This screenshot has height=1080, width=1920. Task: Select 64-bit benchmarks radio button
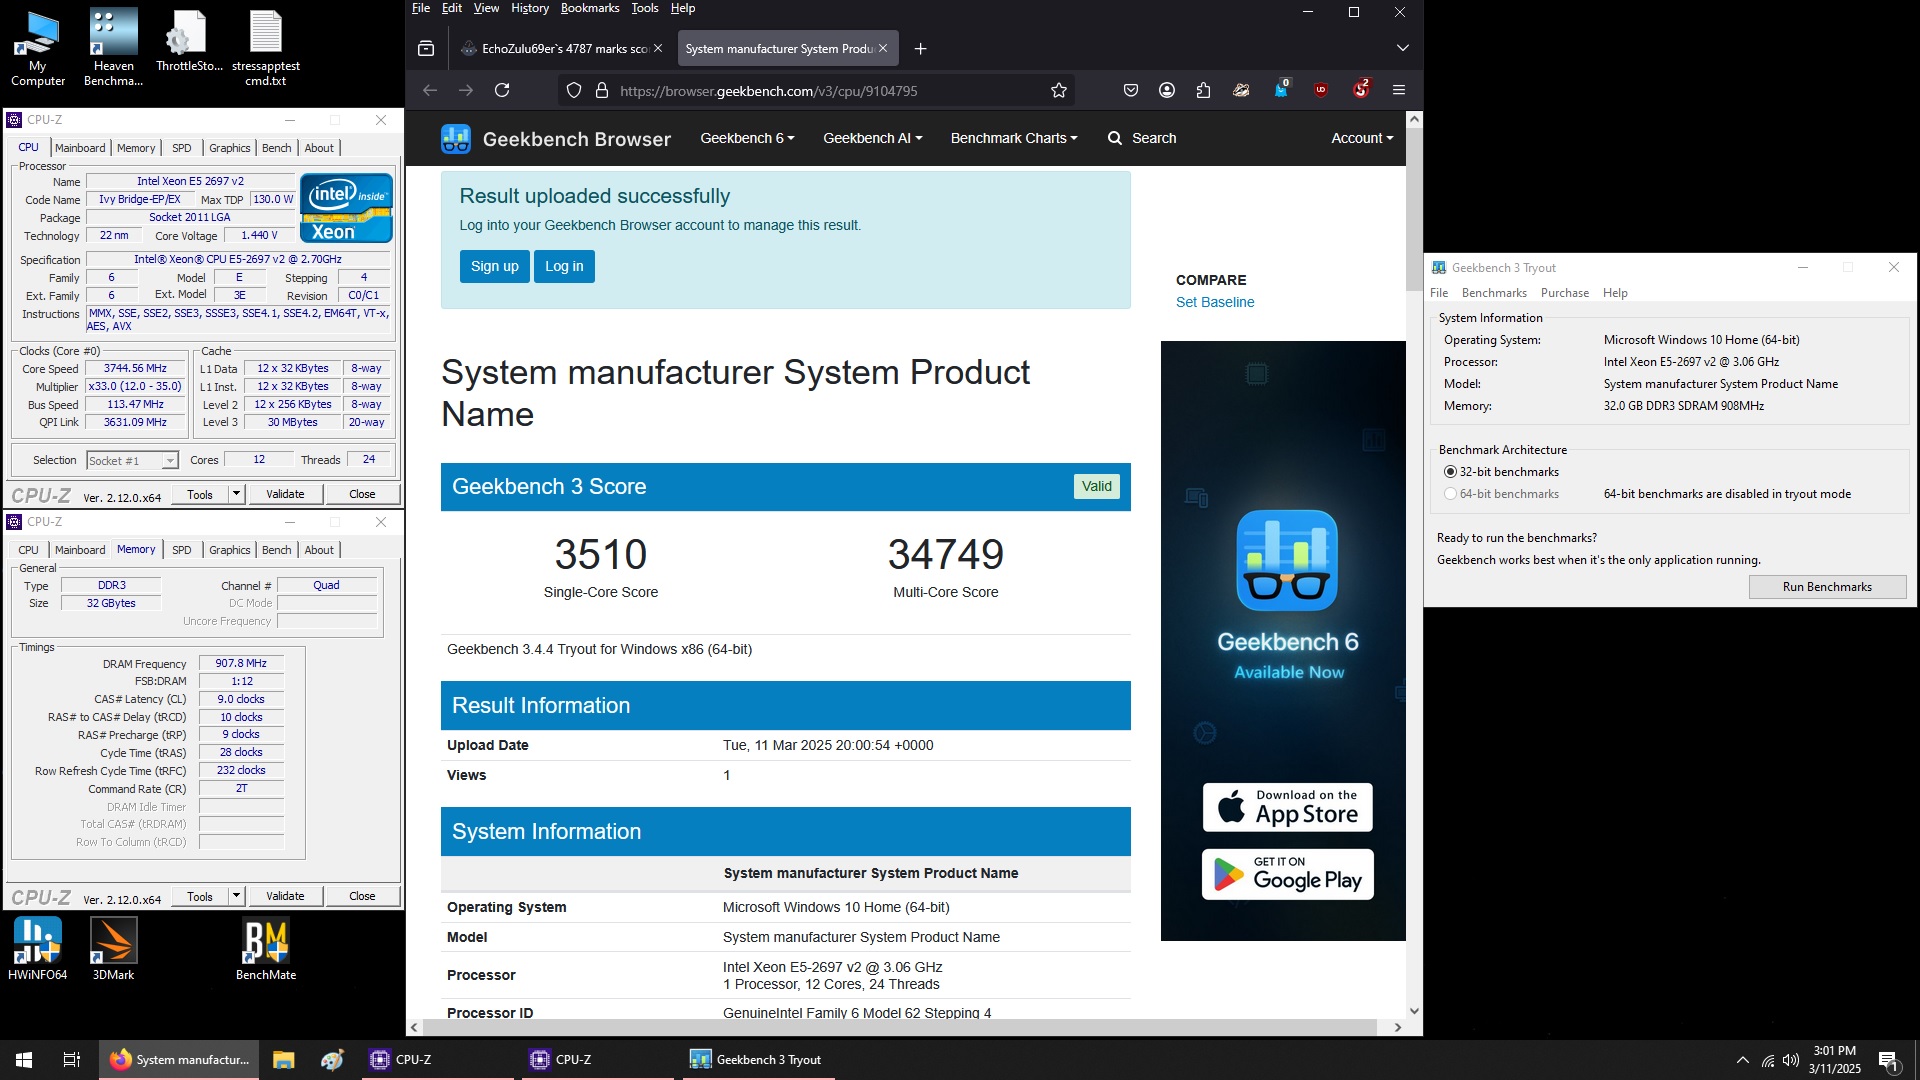click(x=1450, y=494)
